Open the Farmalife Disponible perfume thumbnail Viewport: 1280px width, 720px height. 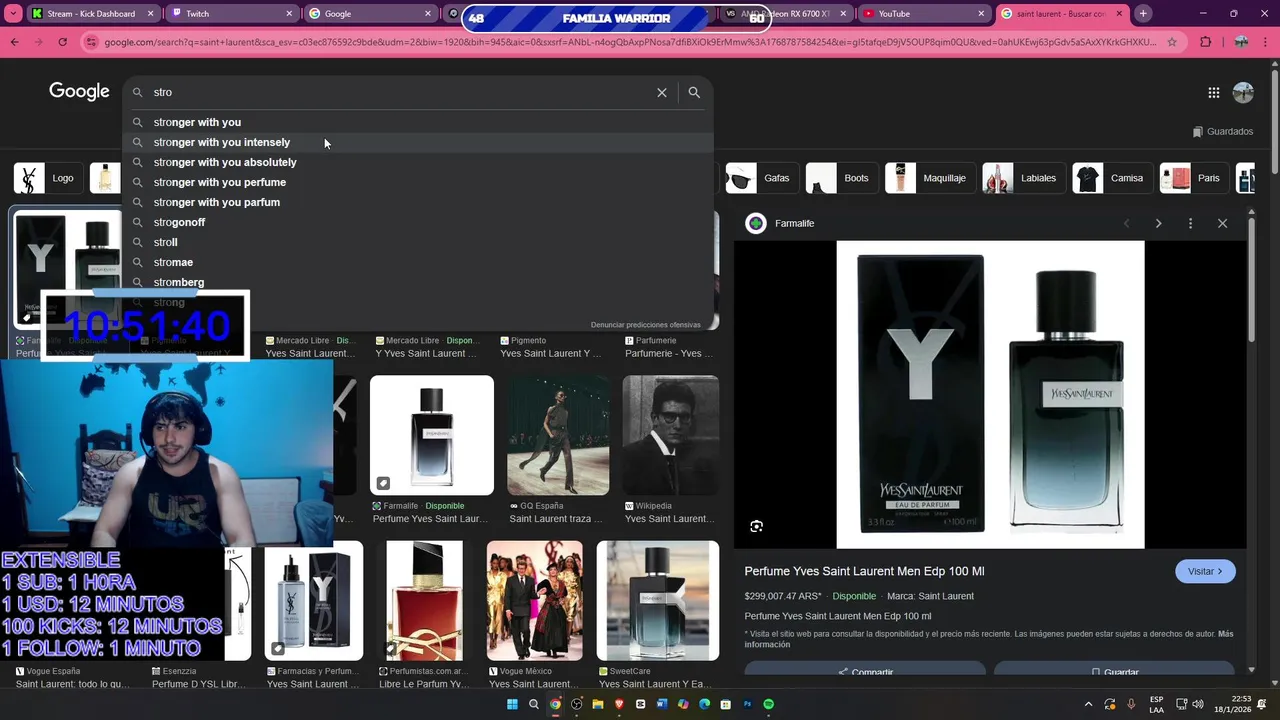coord(432,435)
